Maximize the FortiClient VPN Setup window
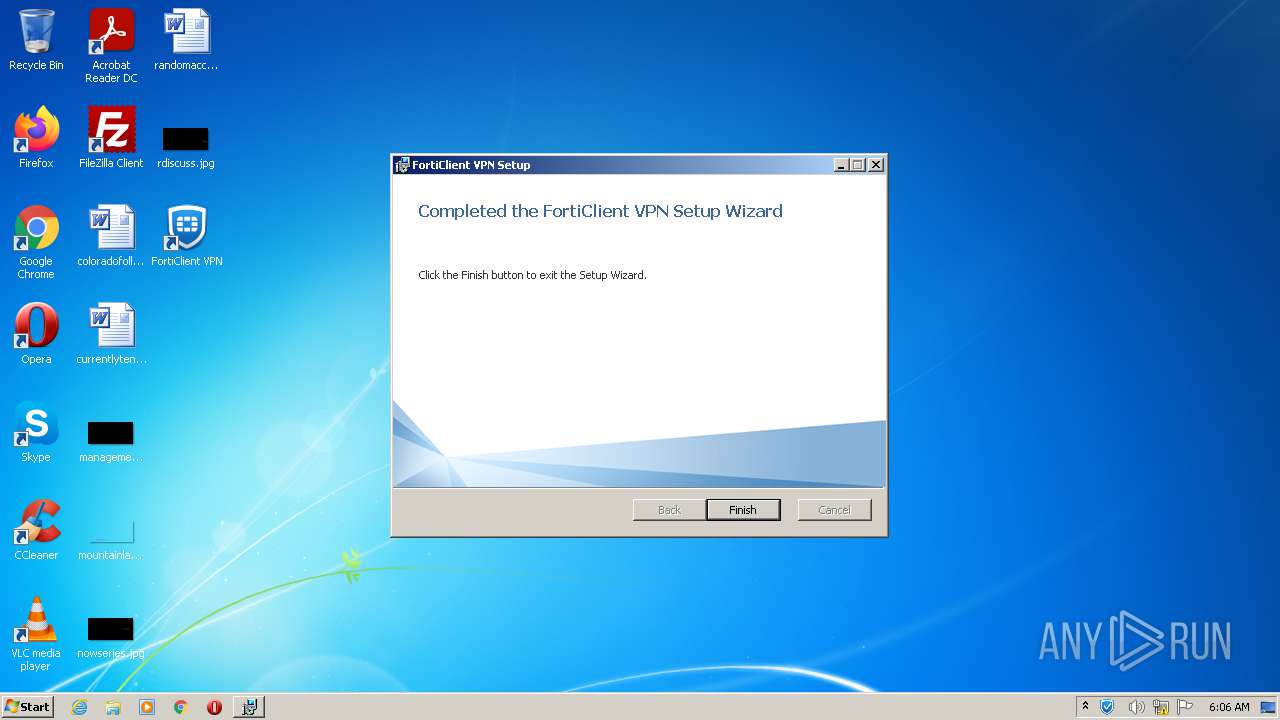 point(857,165)
